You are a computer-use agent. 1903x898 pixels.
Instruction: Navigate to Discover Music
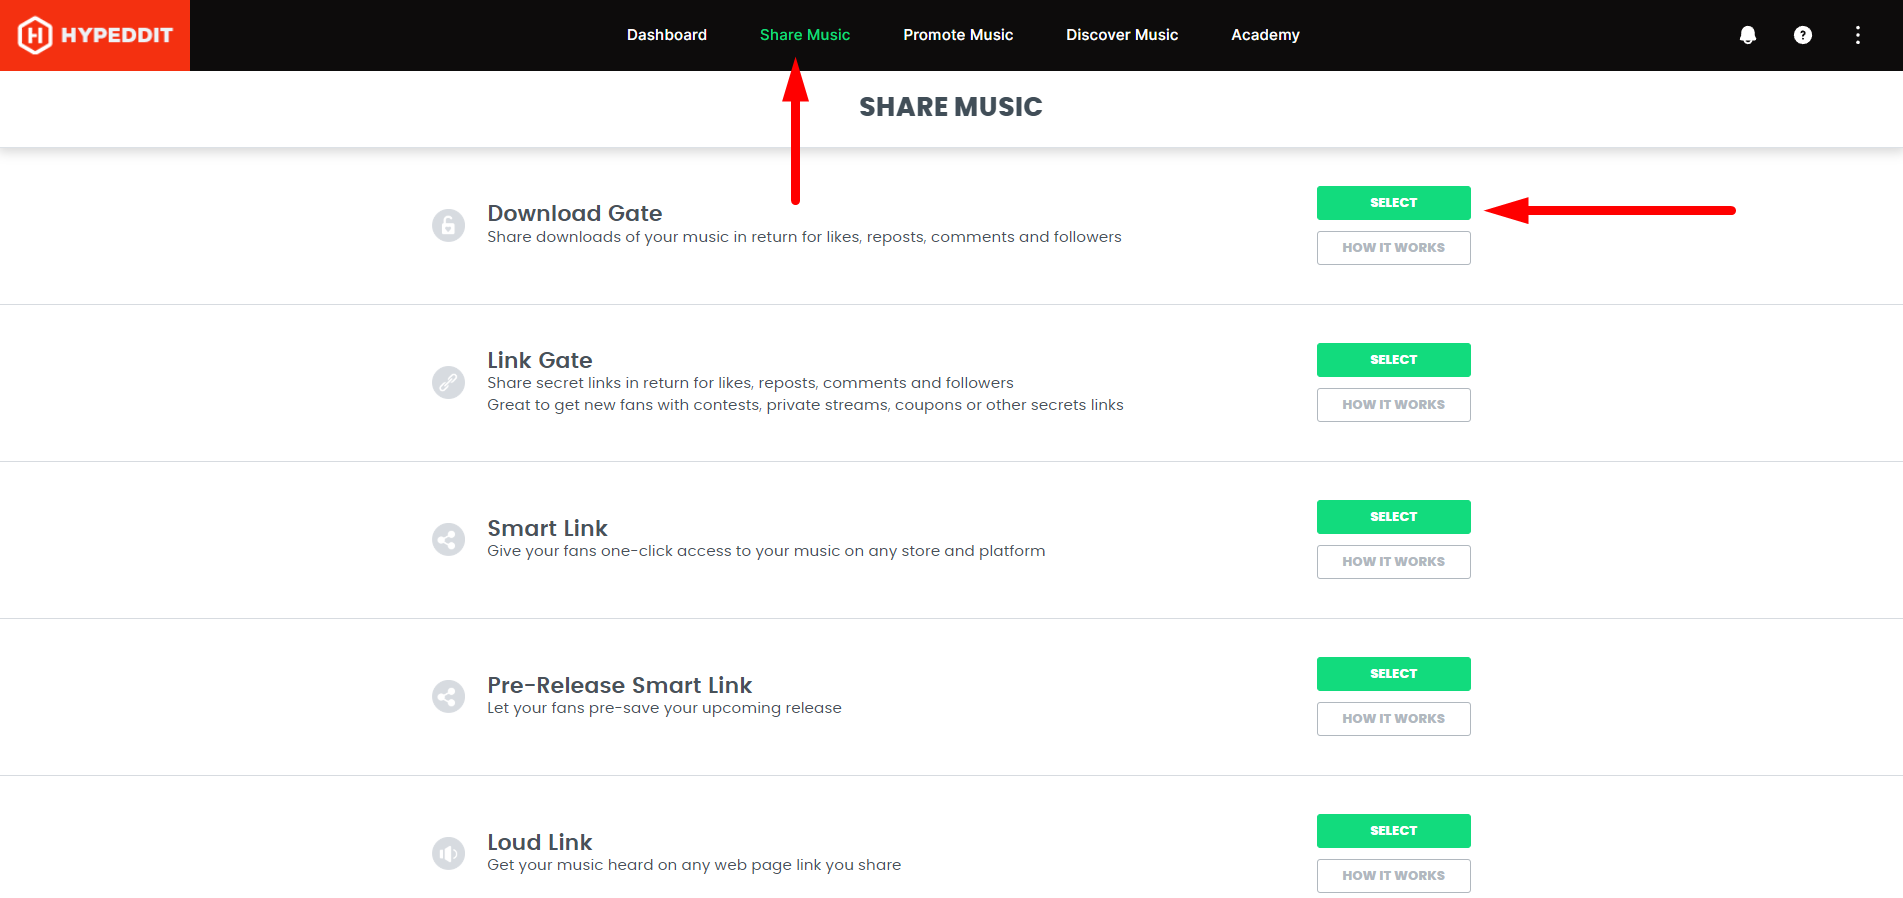tap(1121, 35)
